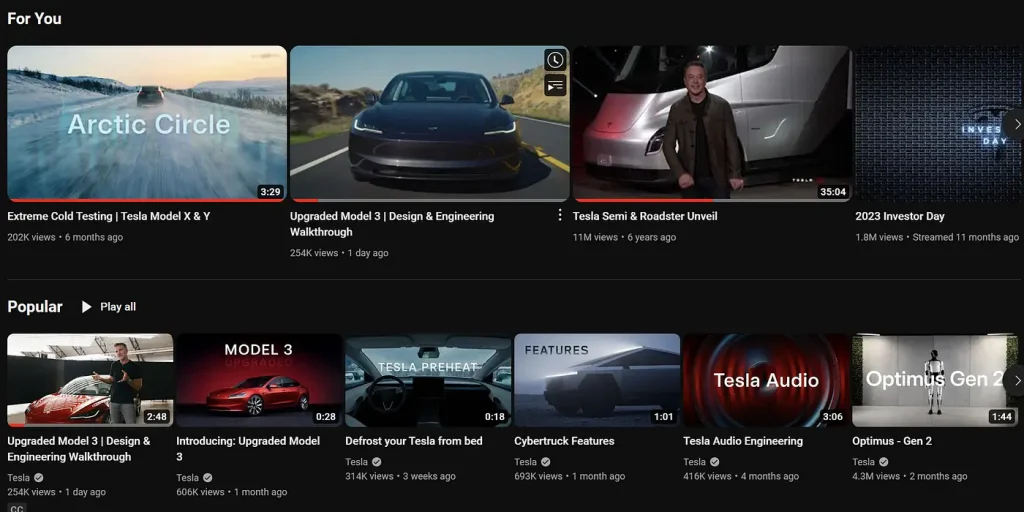Click the 35:04 duration badge
The width and height of the screenshot is (1024, 512).
click(x=833, y=191)
